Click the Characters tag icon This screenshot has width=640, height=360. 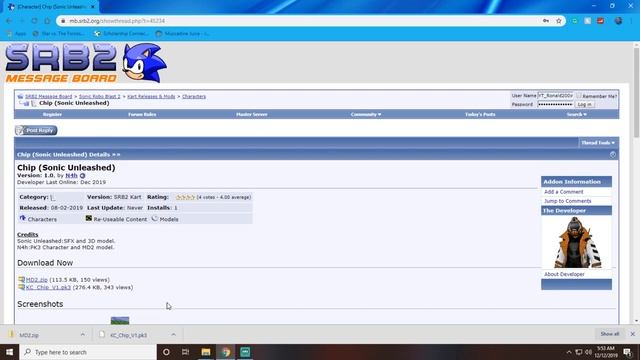click(22, 219)
